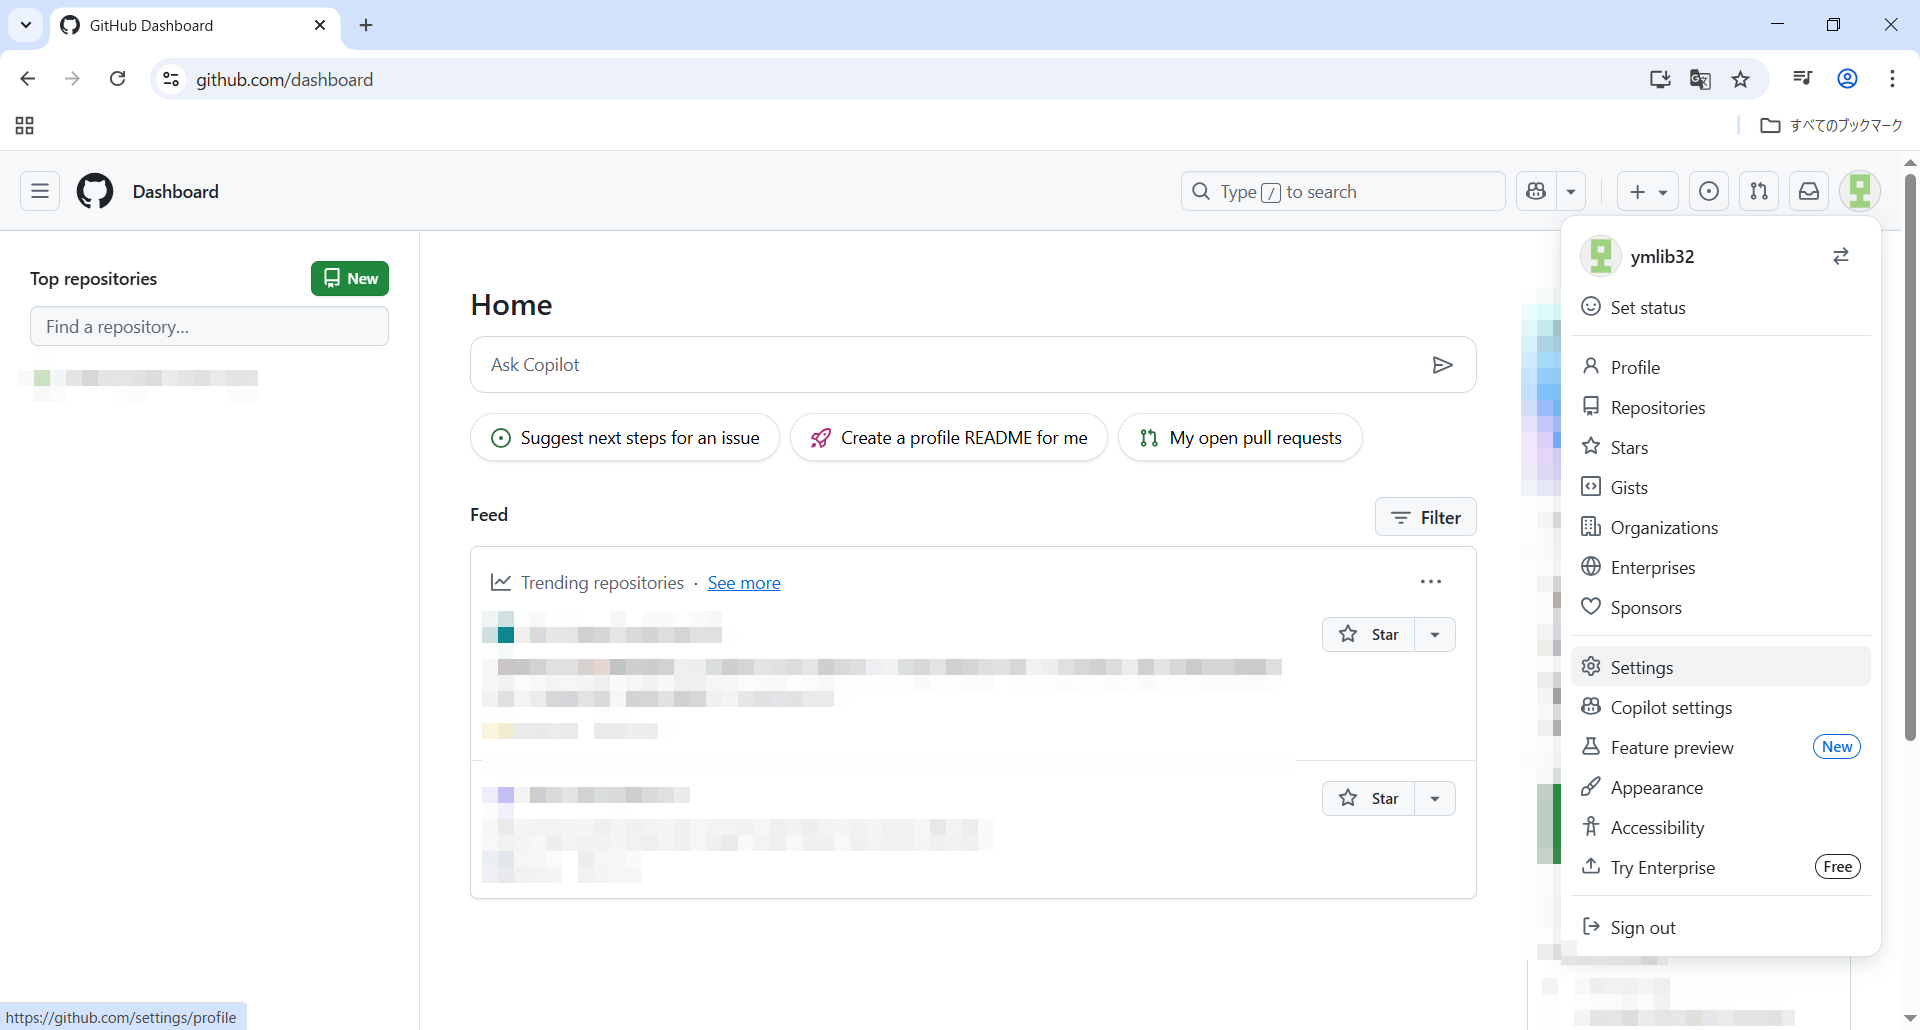1920x1030 pixels.
Task: Open the Issues icon in header
Action: pyautogui.click(x=1709, y=191)
